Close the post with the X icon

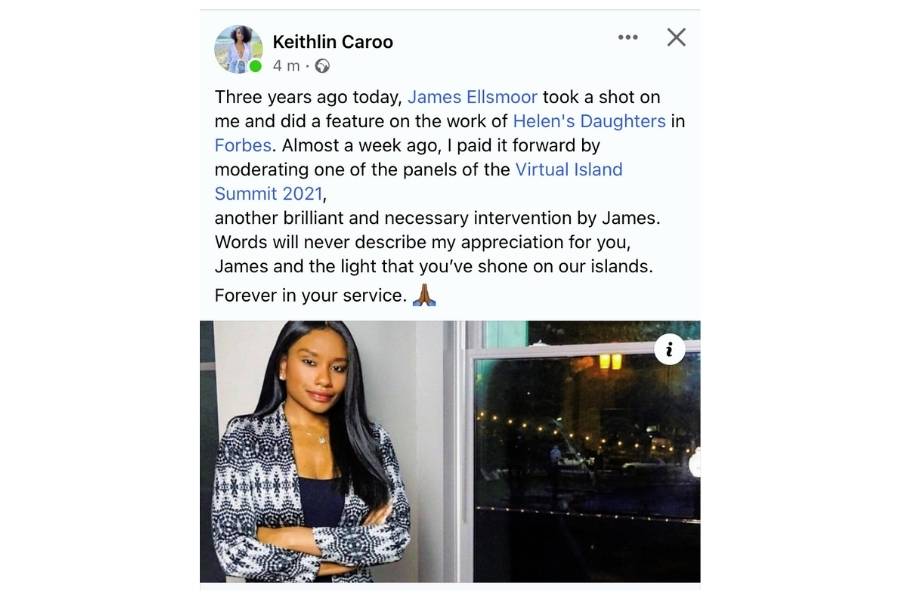tap(676, 37)
